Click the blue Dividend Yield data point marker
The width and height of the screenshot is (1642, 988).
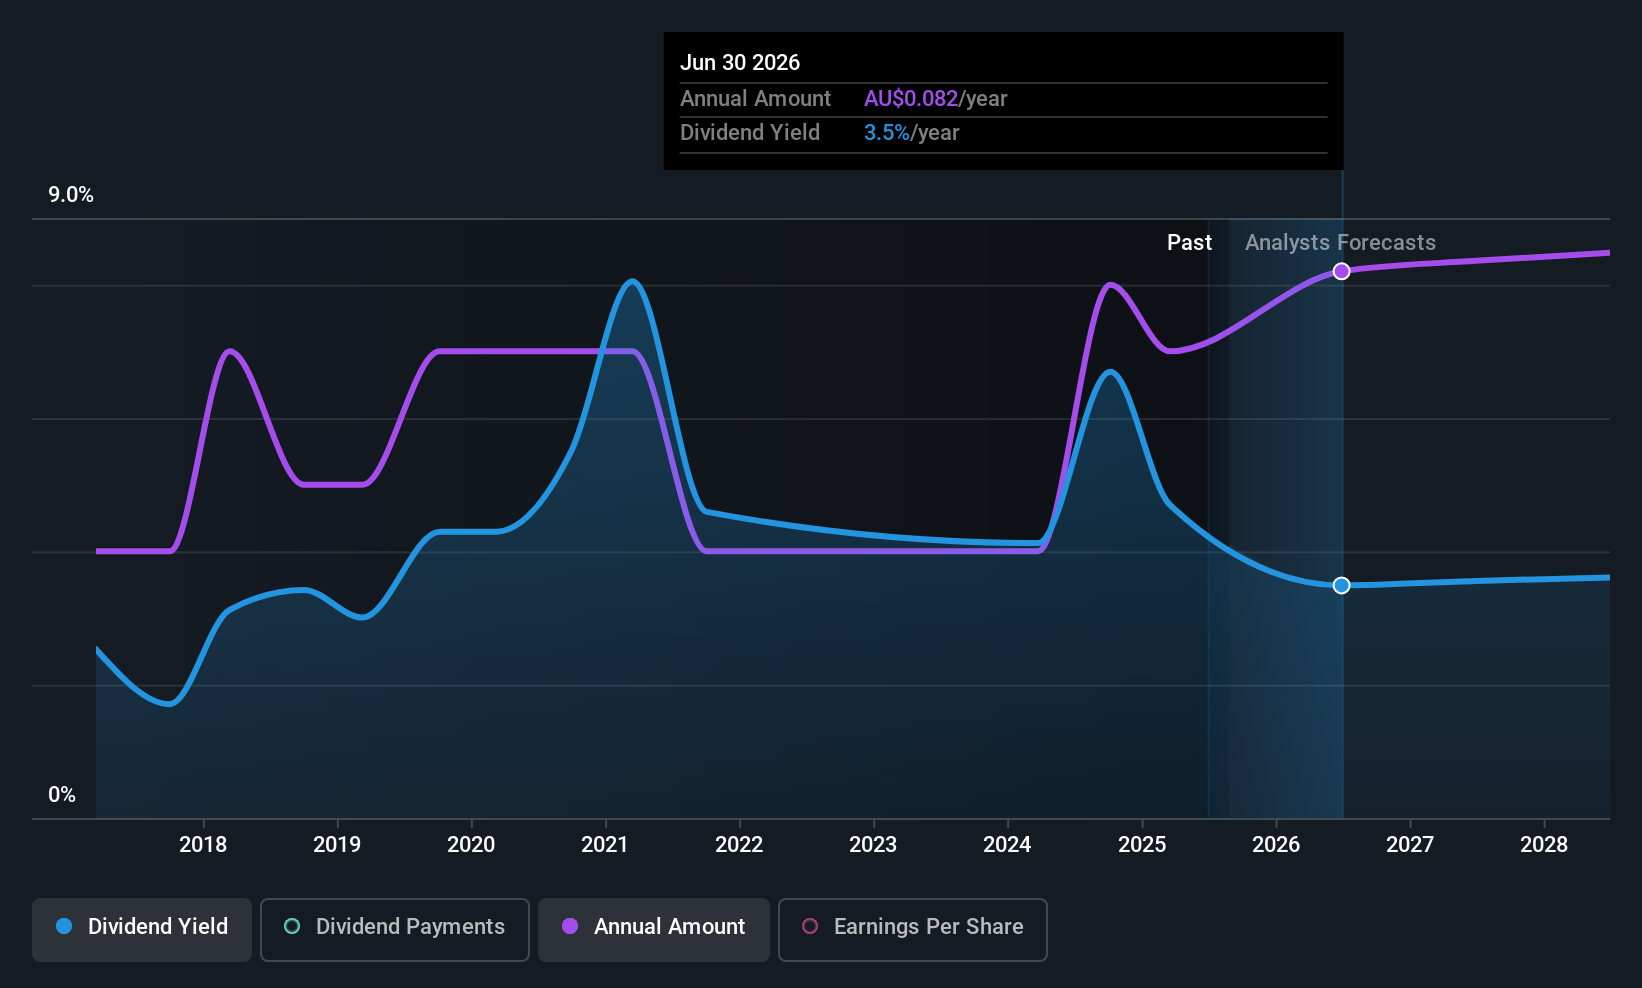[1342, 585]
